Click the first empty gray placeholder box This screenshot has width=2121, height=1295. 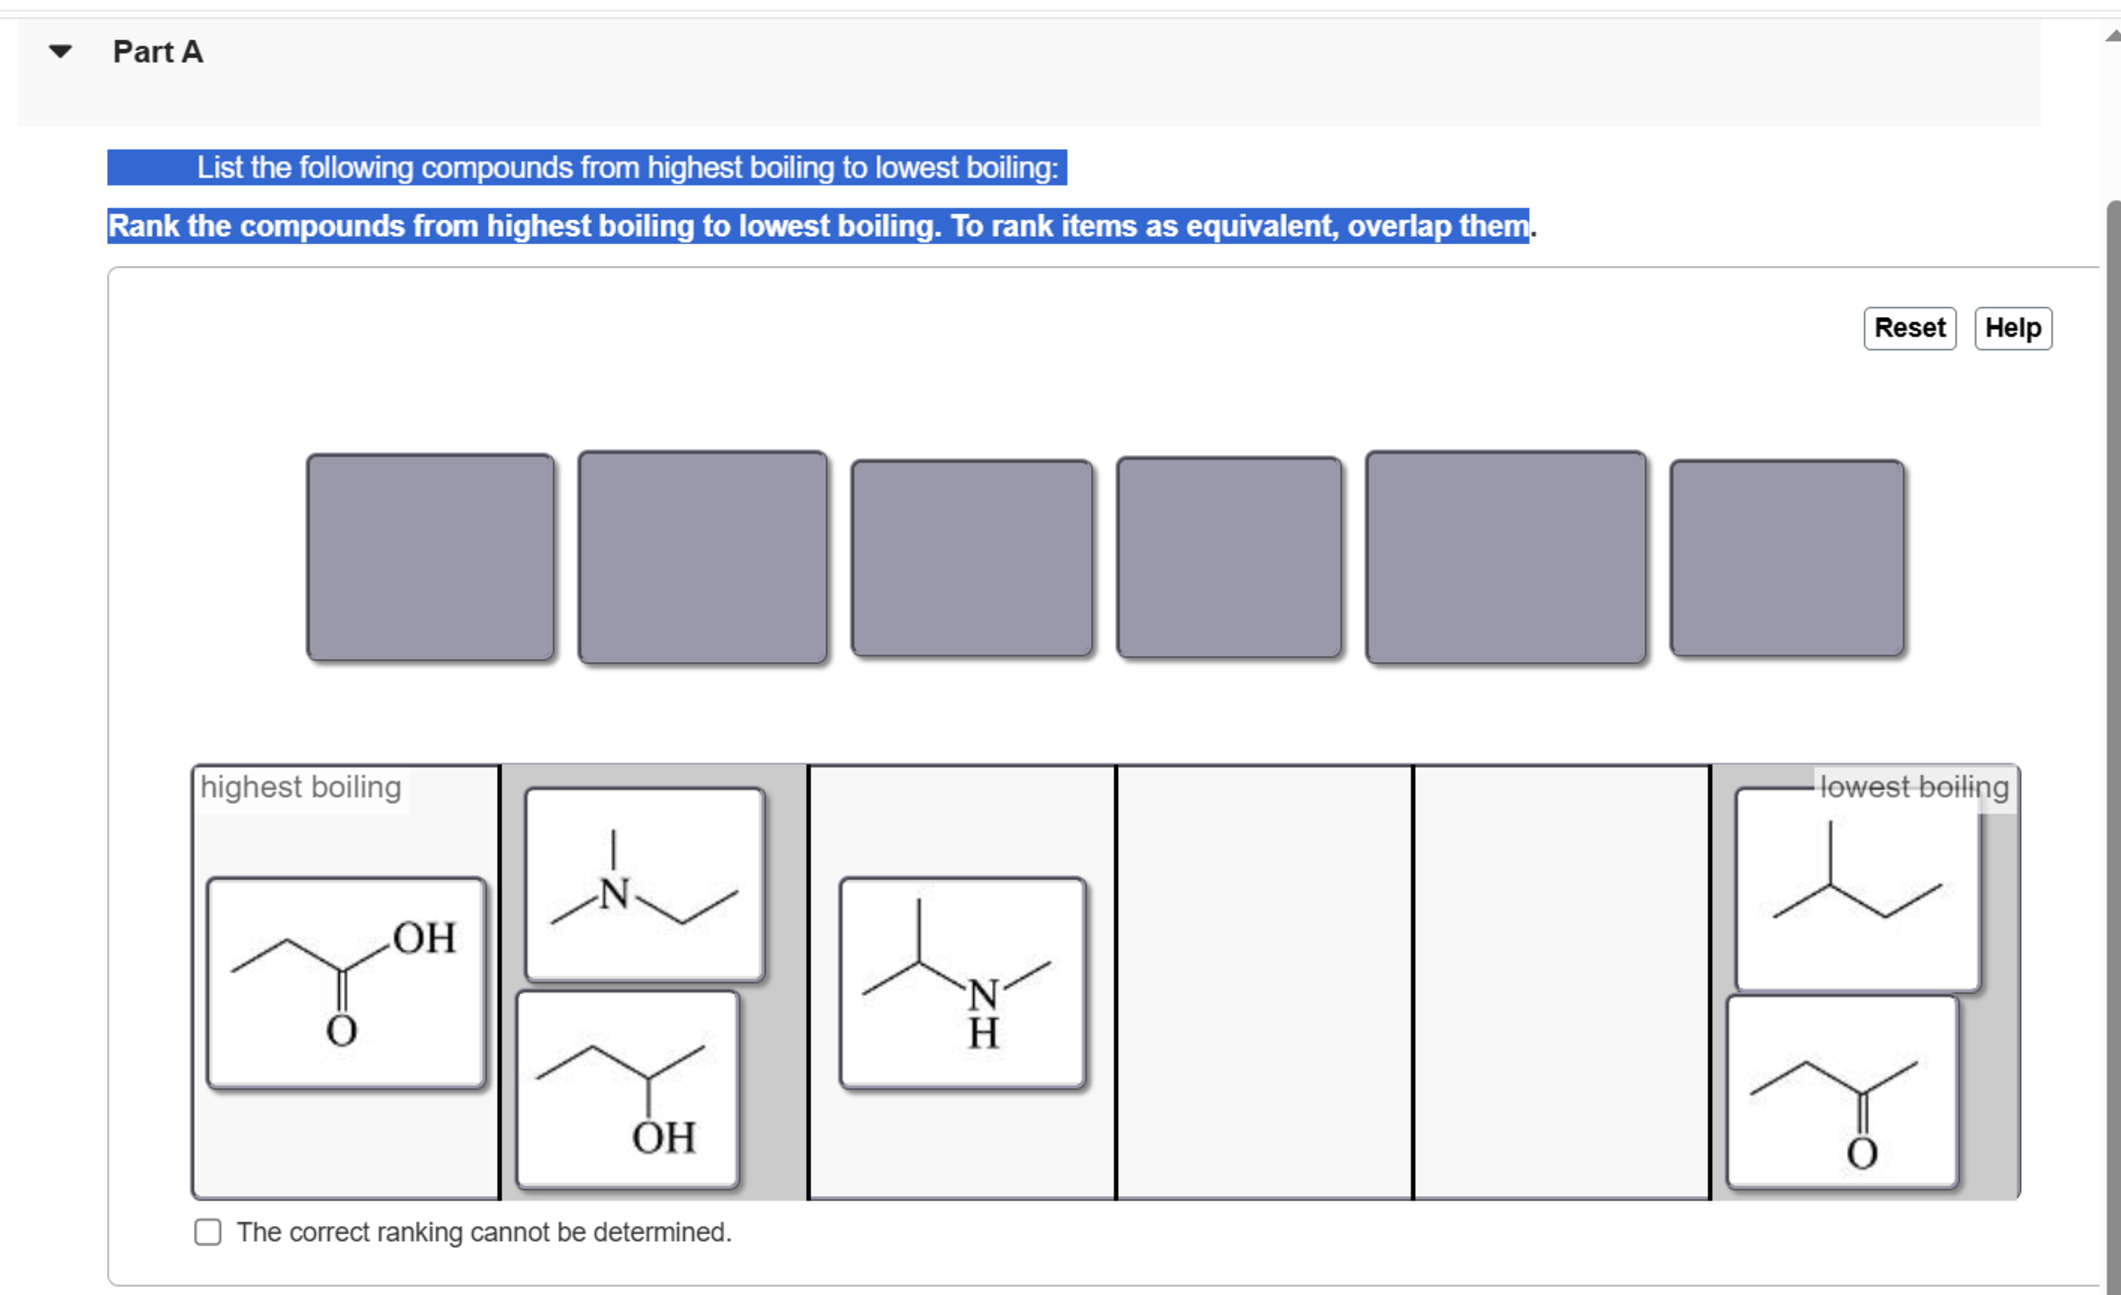click(430, 557)
